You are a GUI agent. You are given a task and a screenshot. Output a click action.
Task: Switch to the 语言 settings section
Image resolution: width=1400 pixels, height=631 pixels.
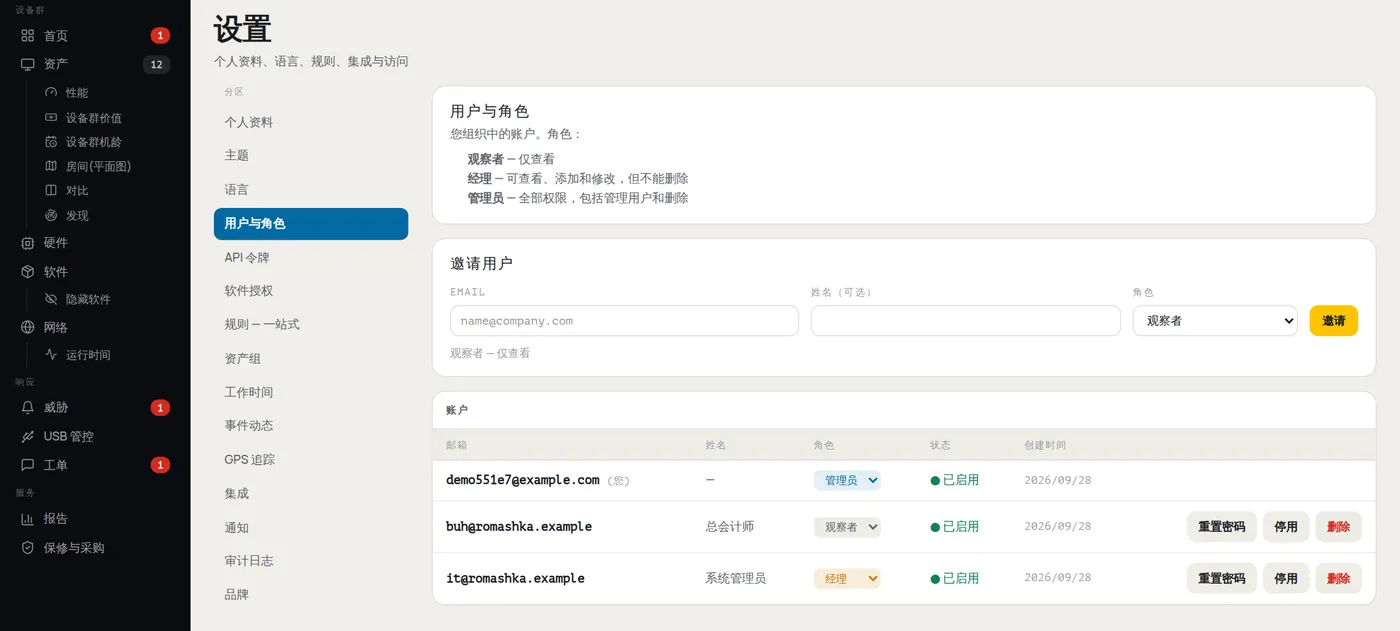pyautogui.click(x=311, y=190)
